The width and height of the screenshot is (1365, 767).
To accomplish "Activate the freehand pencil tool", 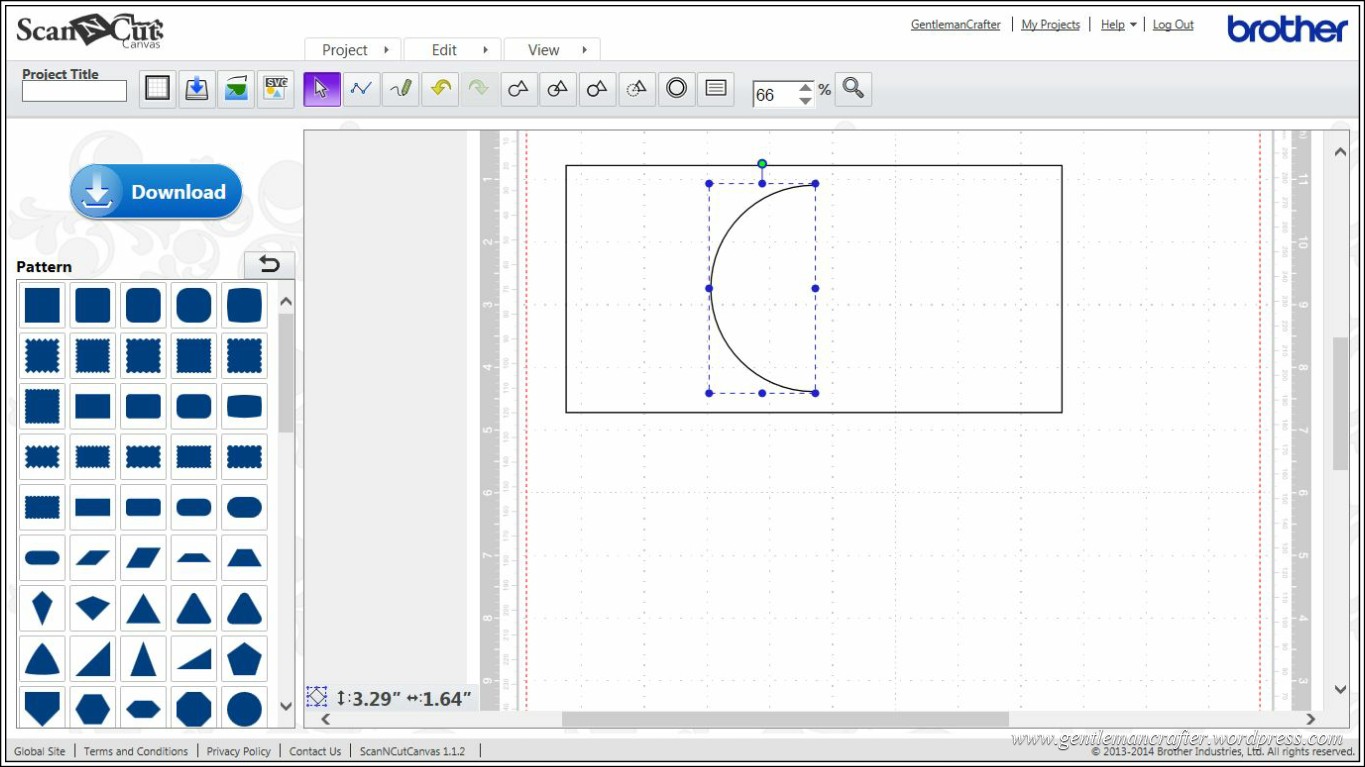I will 401,88.
